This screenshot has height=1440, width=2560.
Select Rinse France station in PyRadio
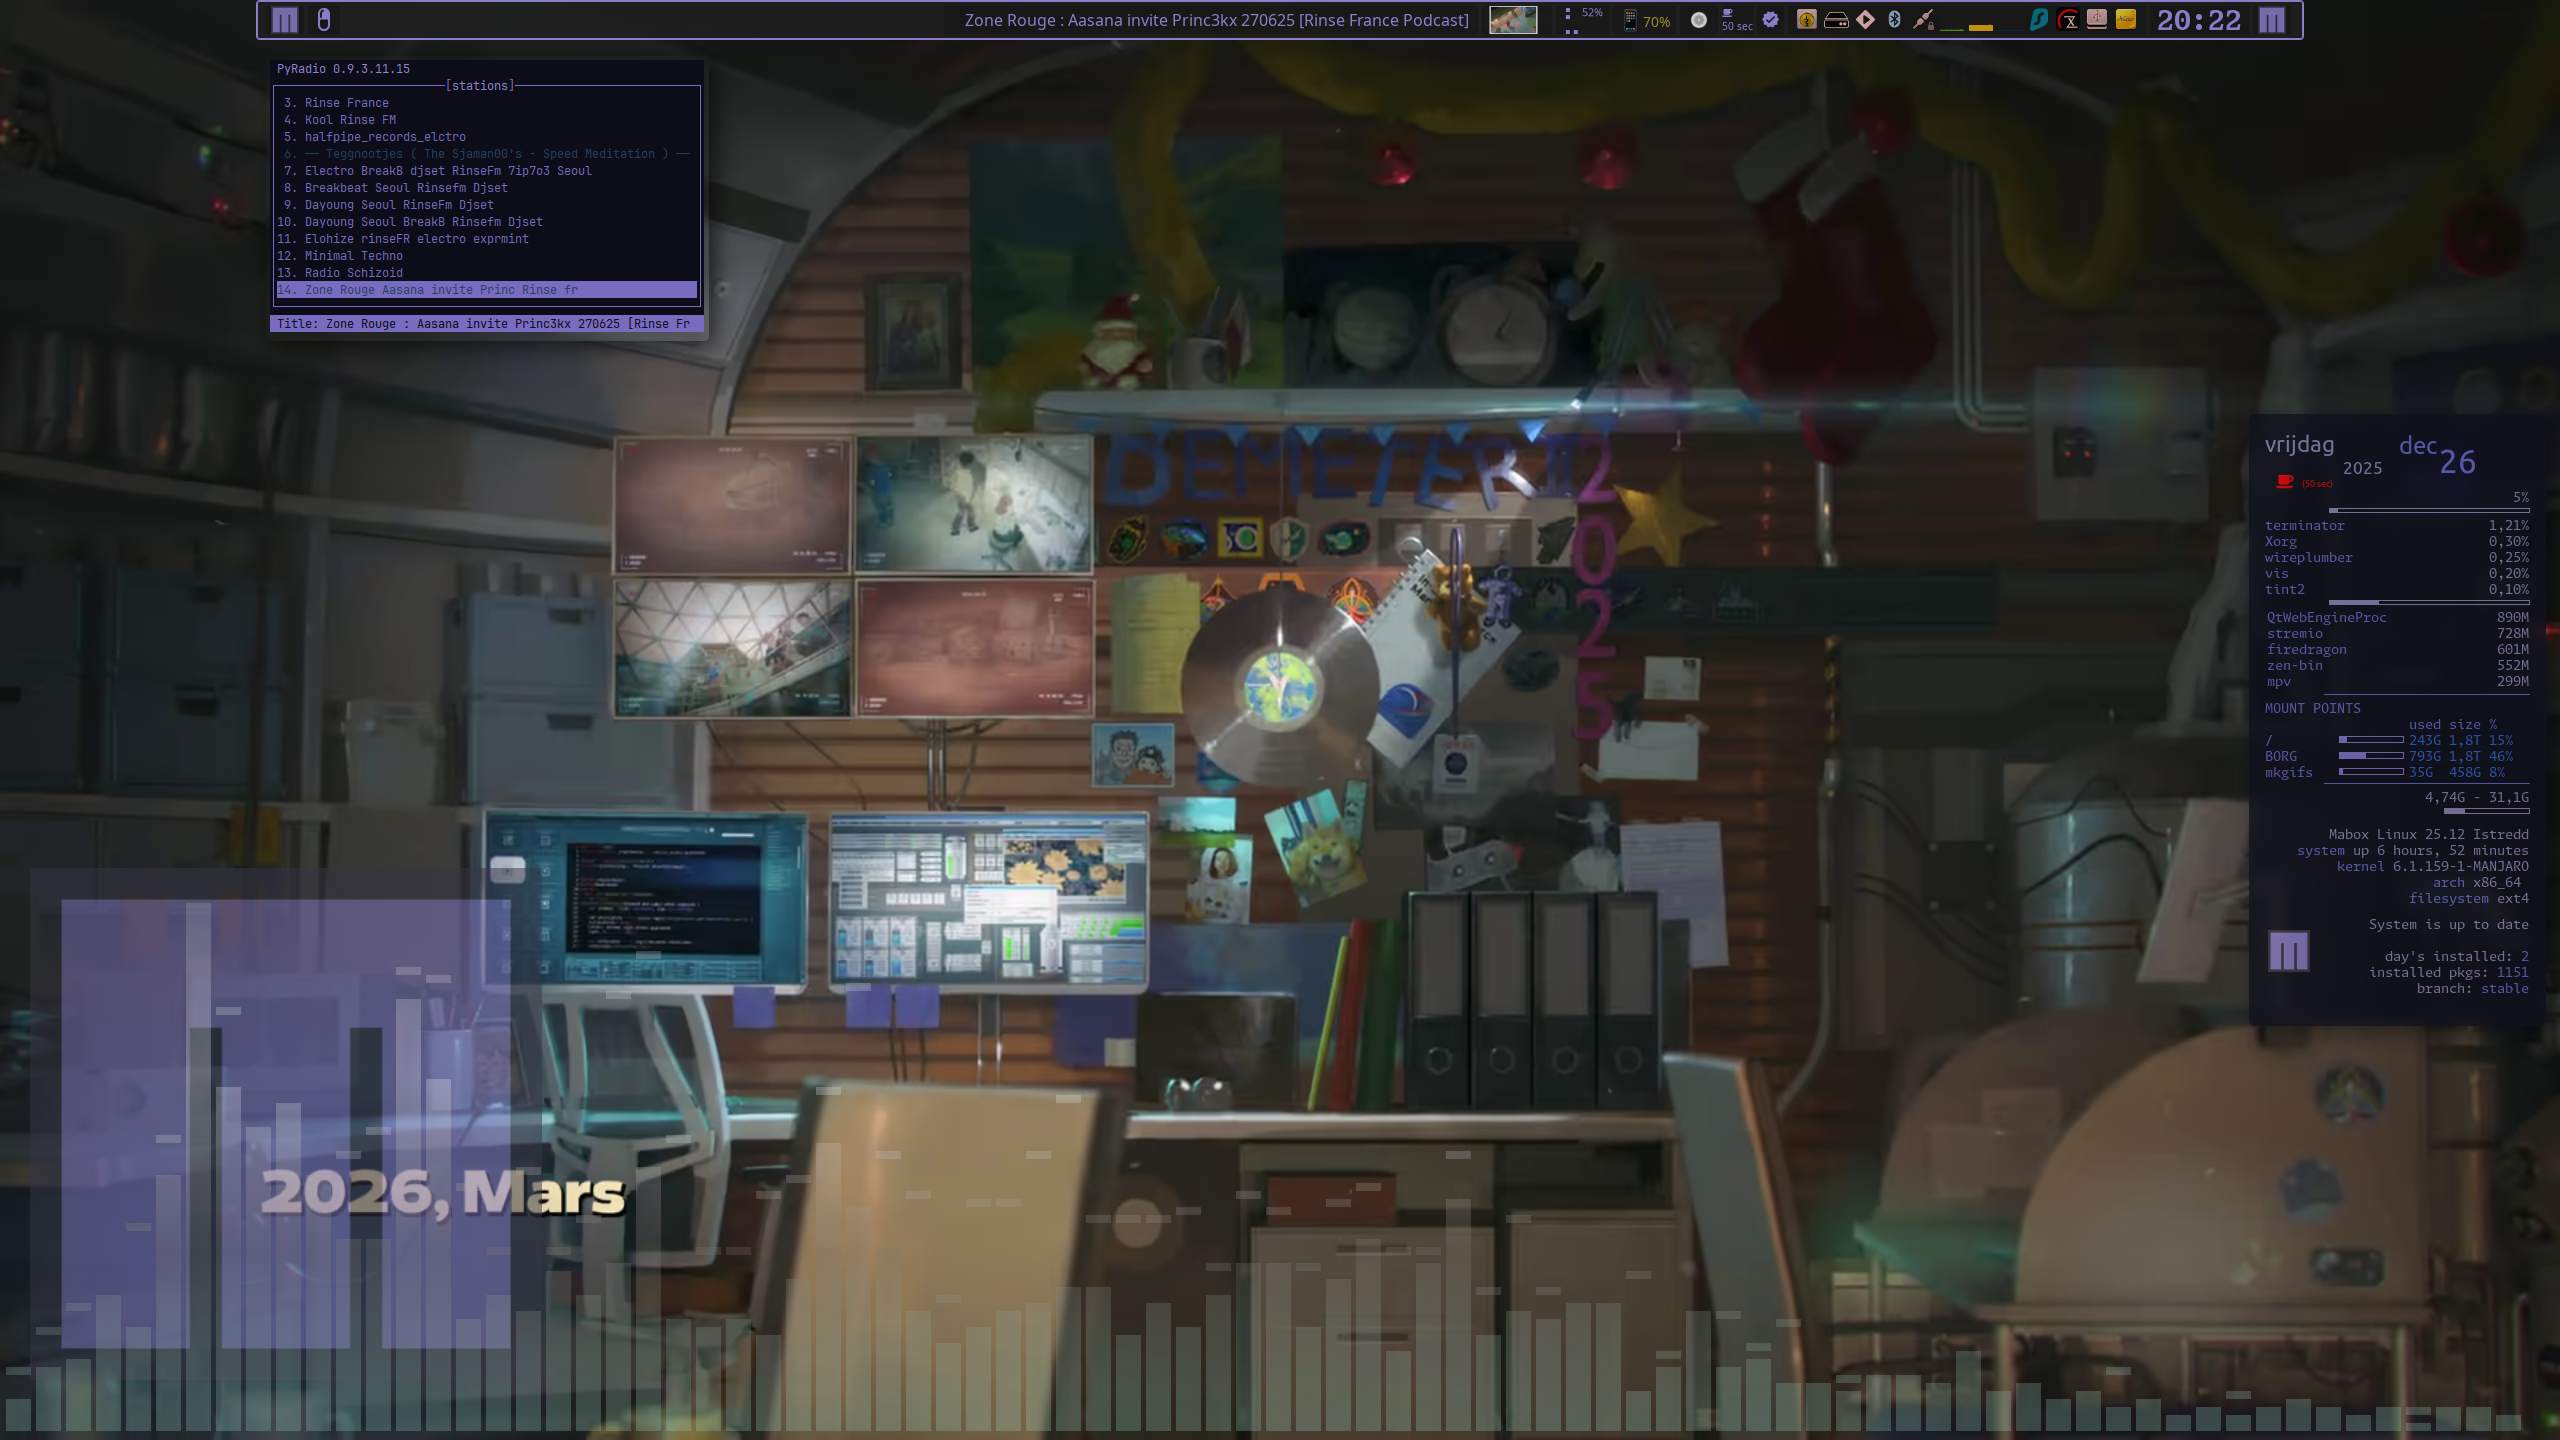(x=346, y=103)
